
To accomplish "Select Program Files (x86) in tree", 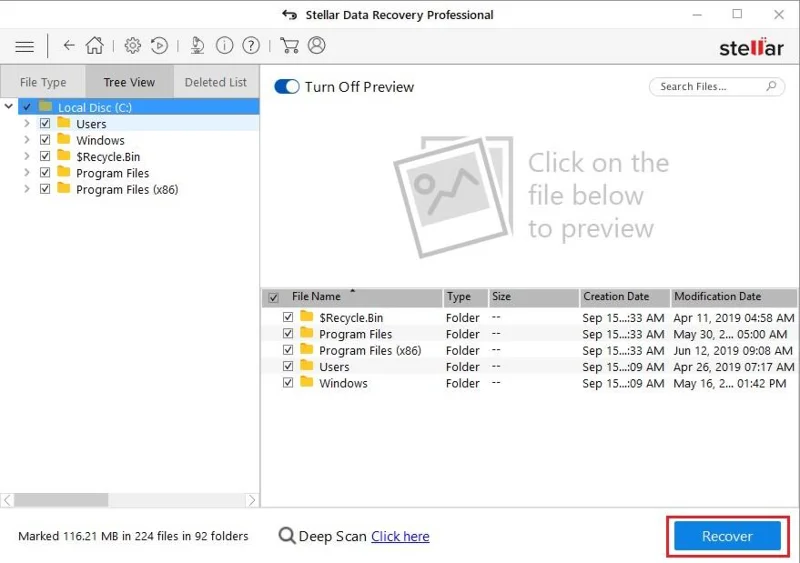I will tap(127, 189).
